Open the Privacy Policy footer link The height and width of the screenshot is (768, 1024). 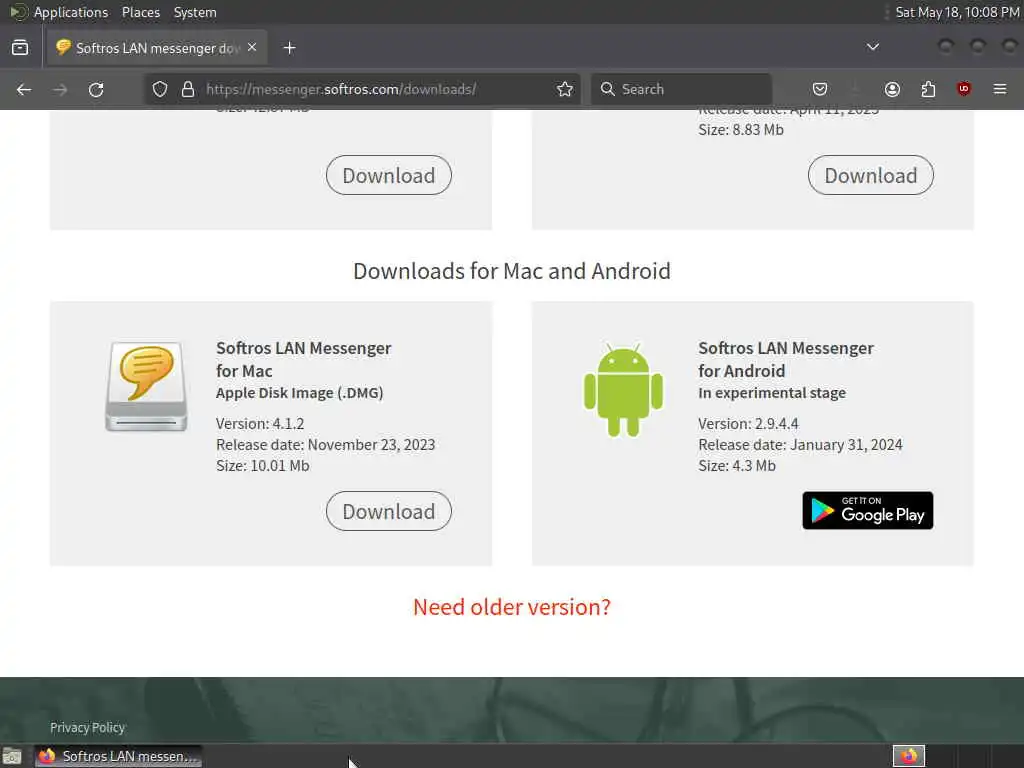[x=88, y=728]
